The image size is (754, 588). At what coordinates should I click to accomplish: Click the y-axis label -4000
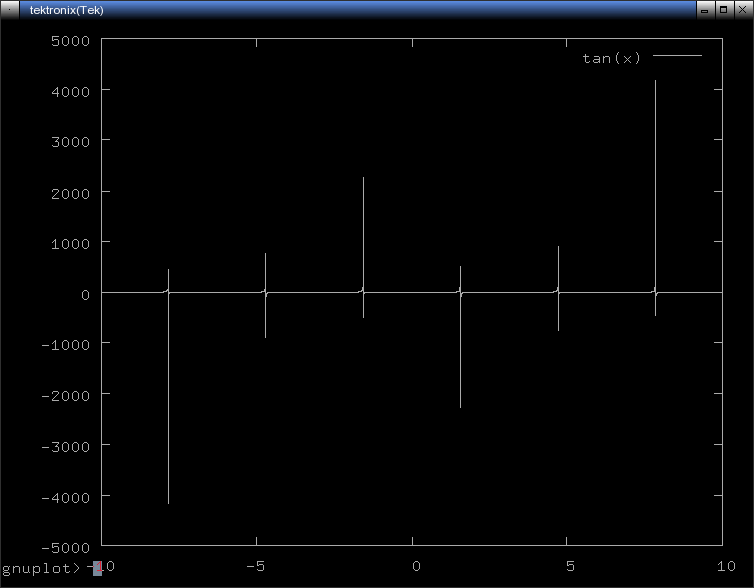(x=65, y=498)
